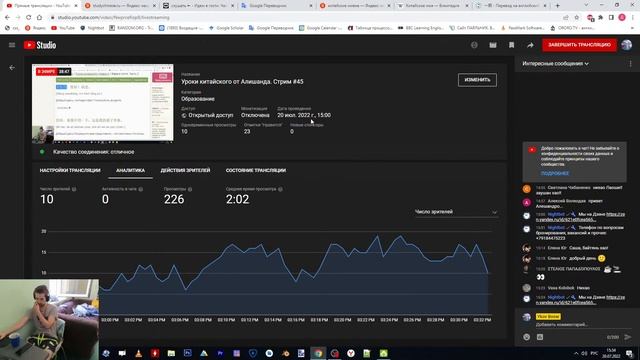Open Yandex Browser from the taskbar

(x=351, y=353)
